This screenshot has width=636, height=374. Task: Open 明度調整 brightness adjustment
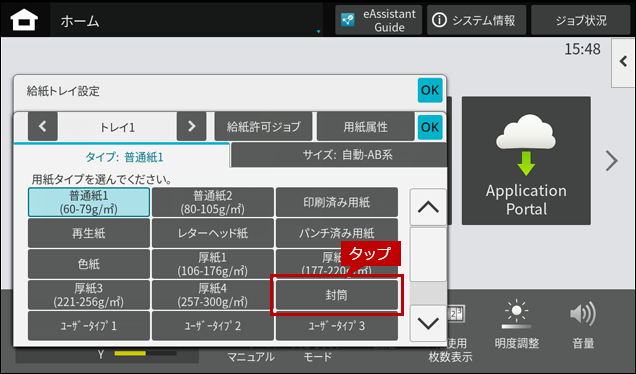516,325
